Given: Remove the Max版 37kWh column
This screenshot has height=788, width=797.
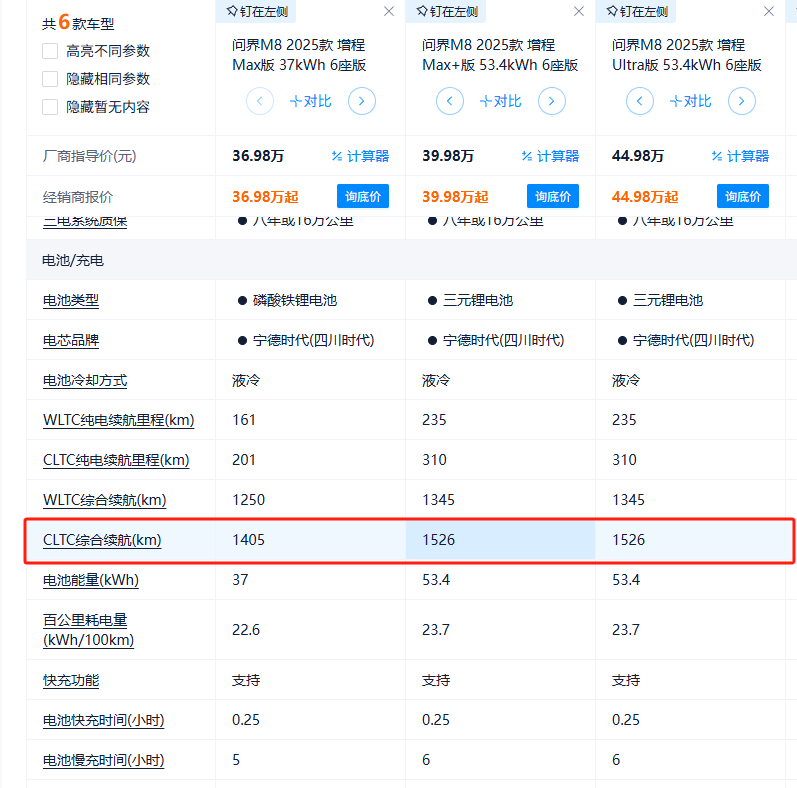Looking at the screenshot, I should (389, 11).
